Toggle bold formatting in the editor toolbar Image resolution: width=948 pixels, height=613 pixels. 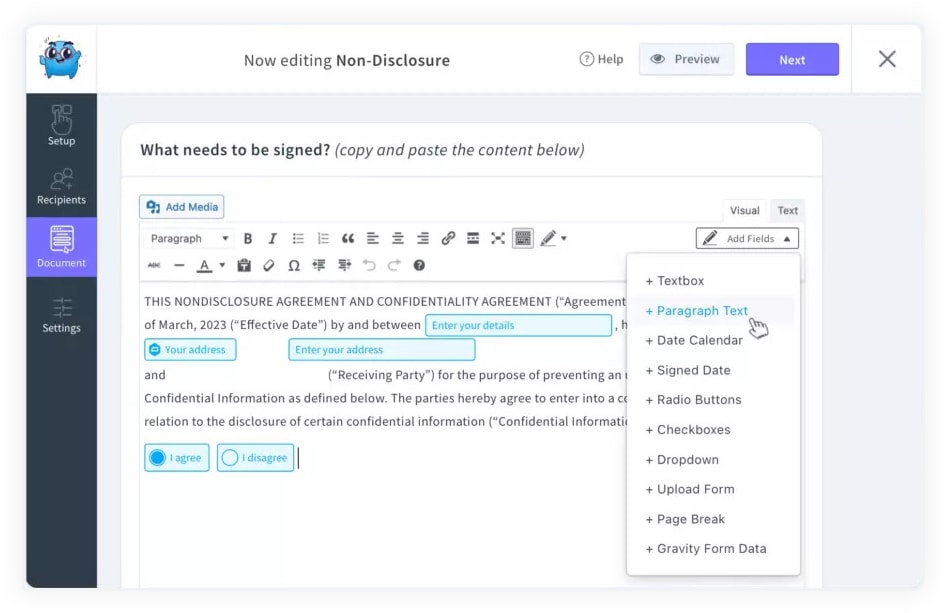click(247, 238)
